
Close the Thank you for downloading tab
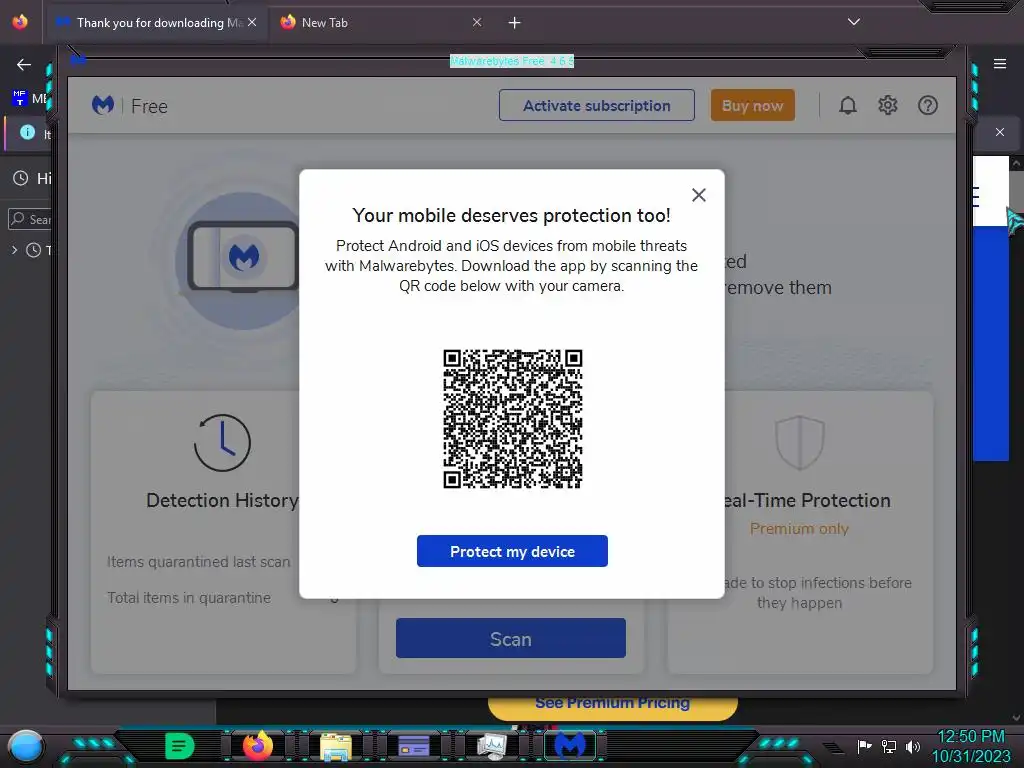tap(252, 23)
